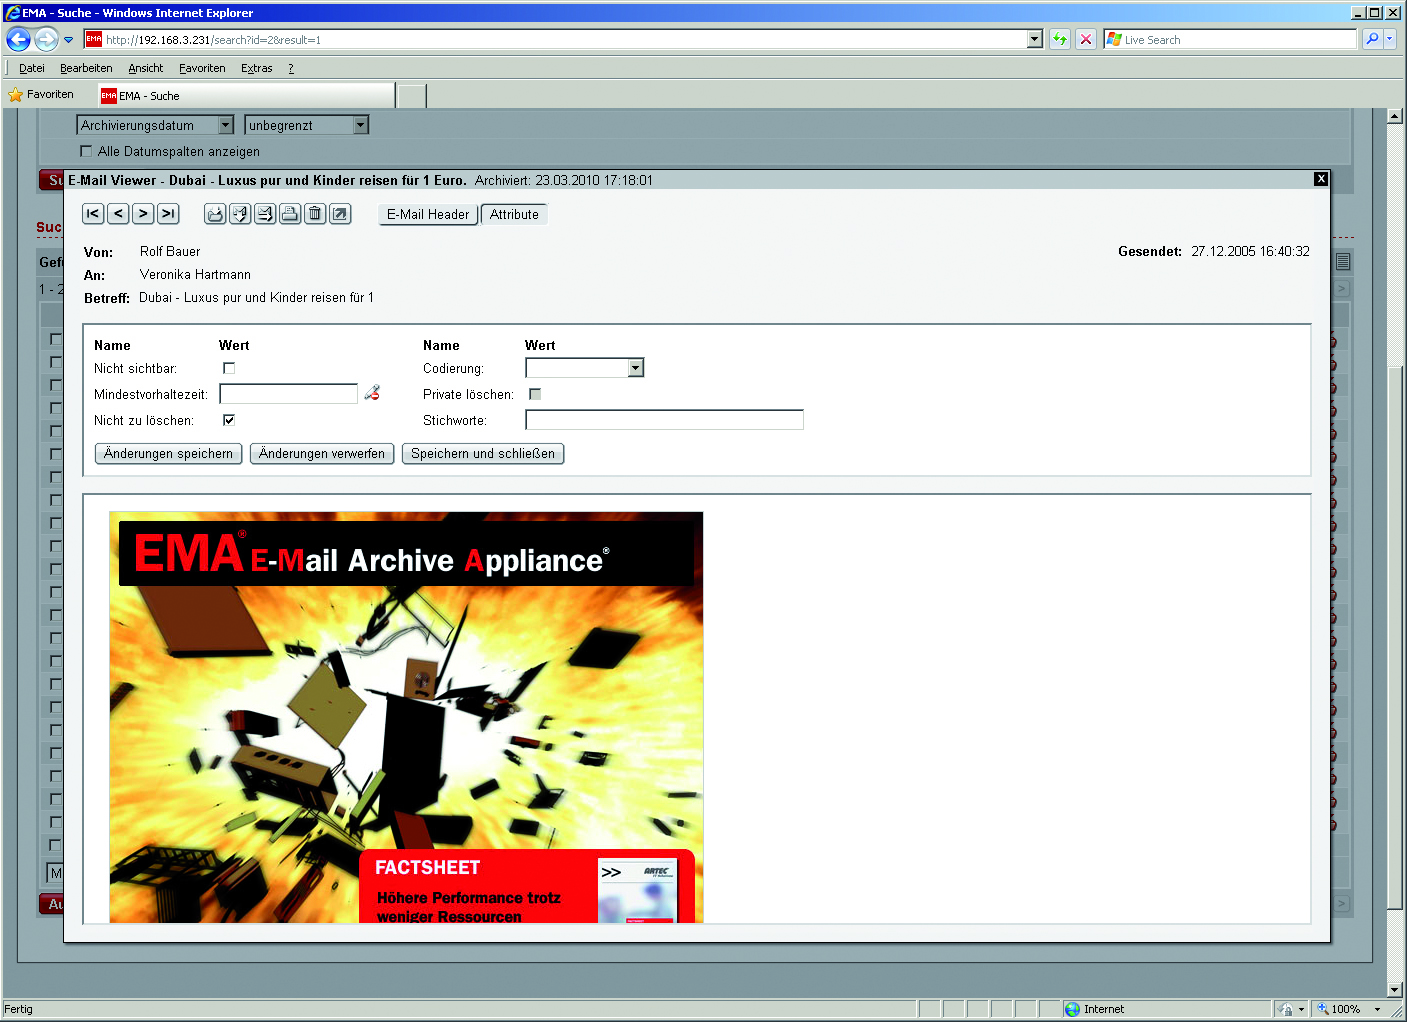Click the Änderungen speichern button
The image size is (1407, 1022).
click(x=168, y=453)
